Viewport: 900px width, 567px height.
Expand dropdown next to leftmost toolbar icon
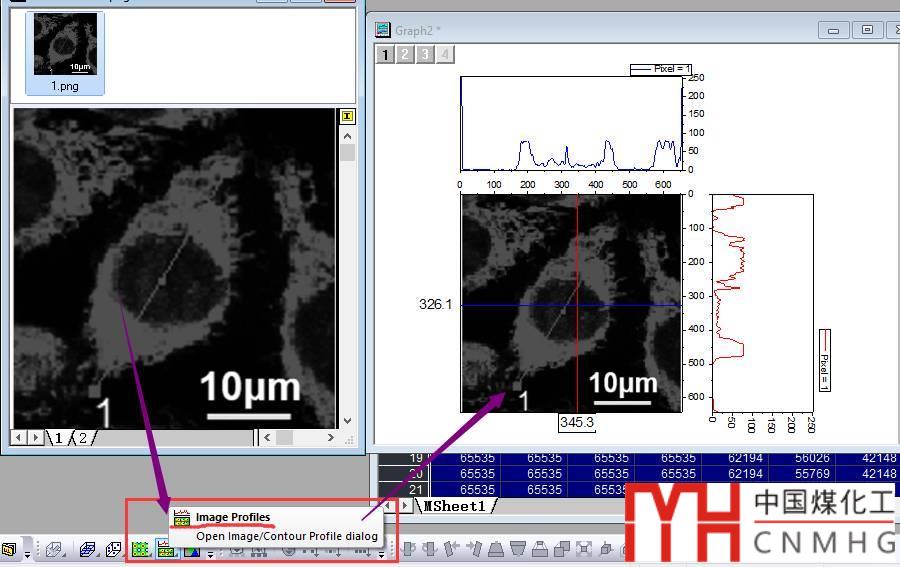tap(27, 554)
